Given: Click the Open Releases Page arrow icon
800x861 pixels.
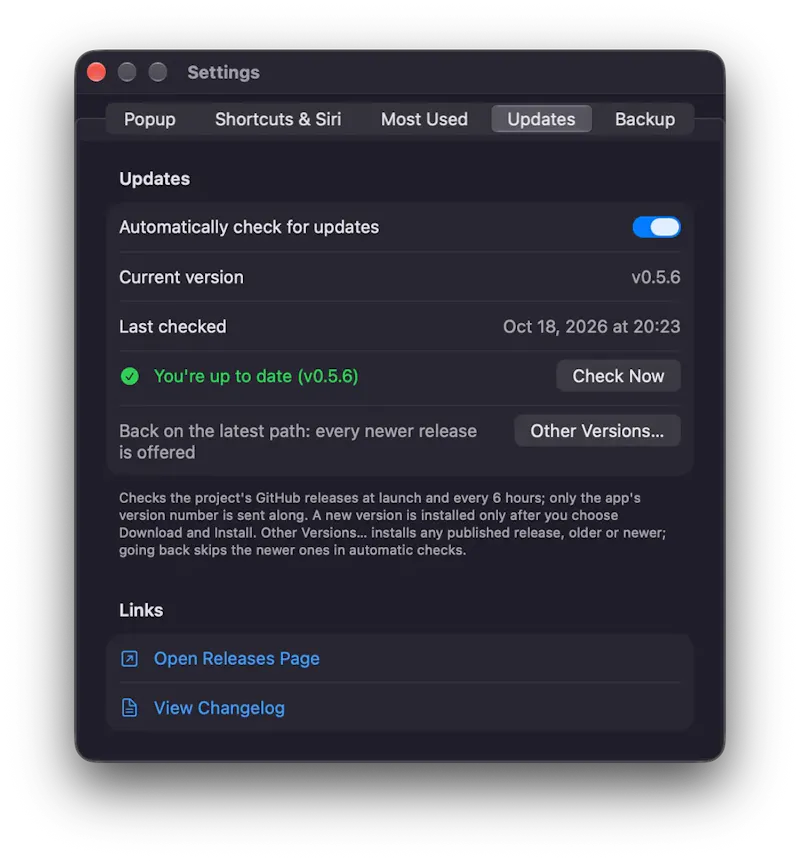Looking at the screenshot, I should coord(129,658).
